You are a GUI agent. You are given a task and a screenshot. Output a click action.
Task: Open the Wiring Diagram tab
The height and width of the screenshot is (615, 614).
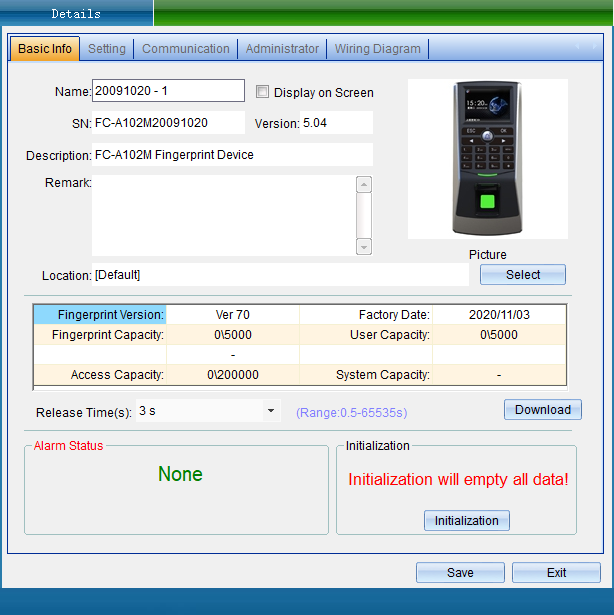[379, 49]
